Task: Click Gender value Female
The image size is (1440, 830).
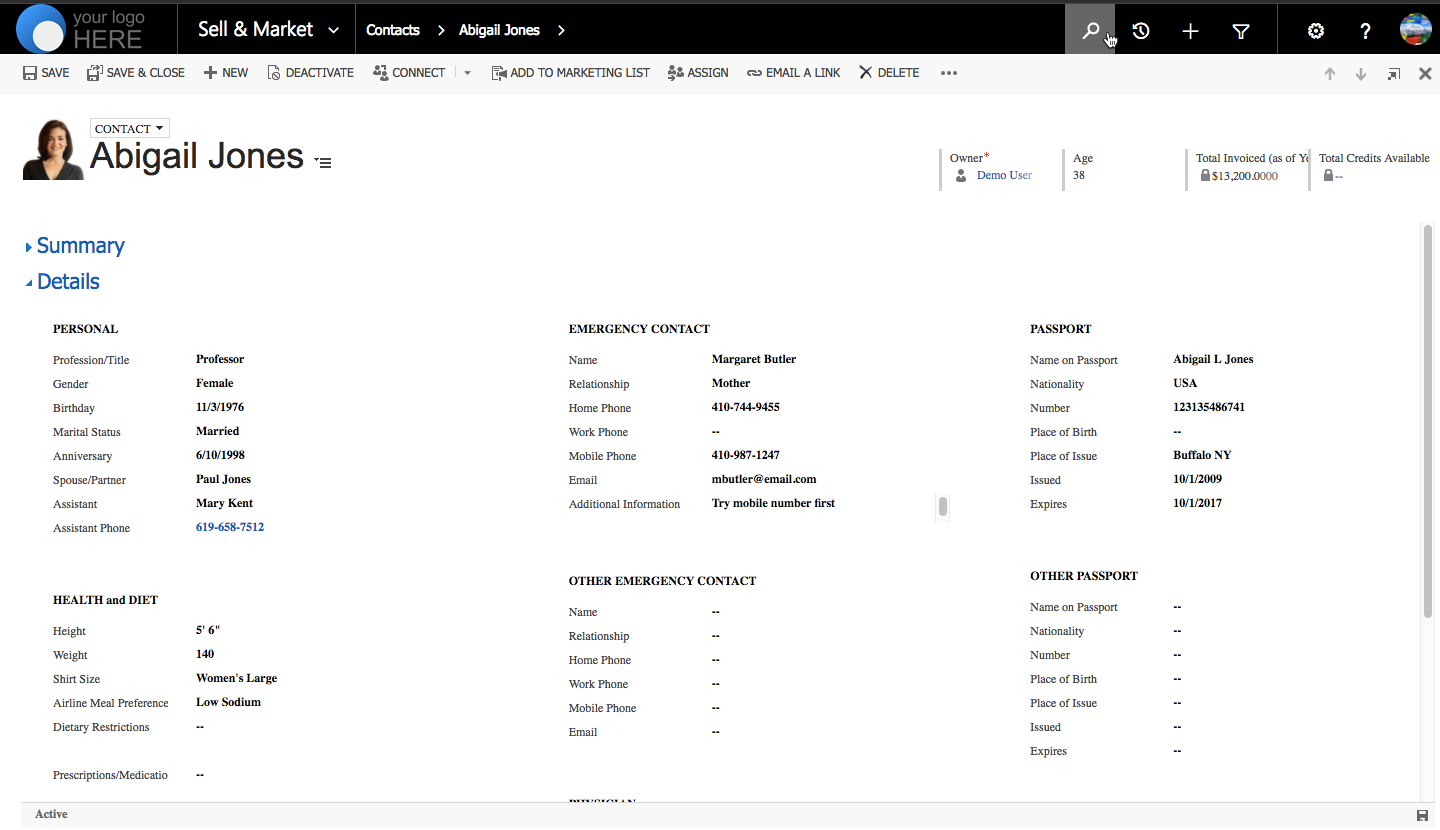Action: (215, 383)
